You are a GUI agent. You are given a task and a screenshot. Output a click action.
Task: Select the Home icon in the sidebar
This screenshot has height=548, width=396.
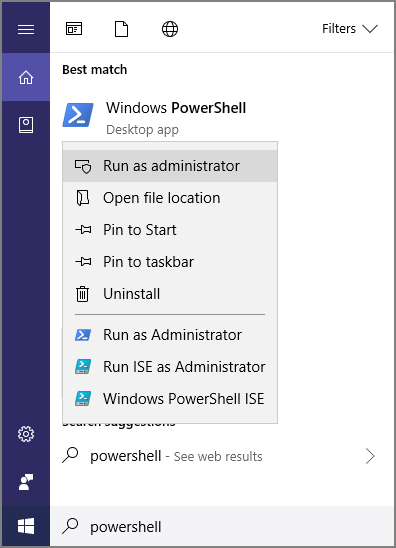point(26,77)
